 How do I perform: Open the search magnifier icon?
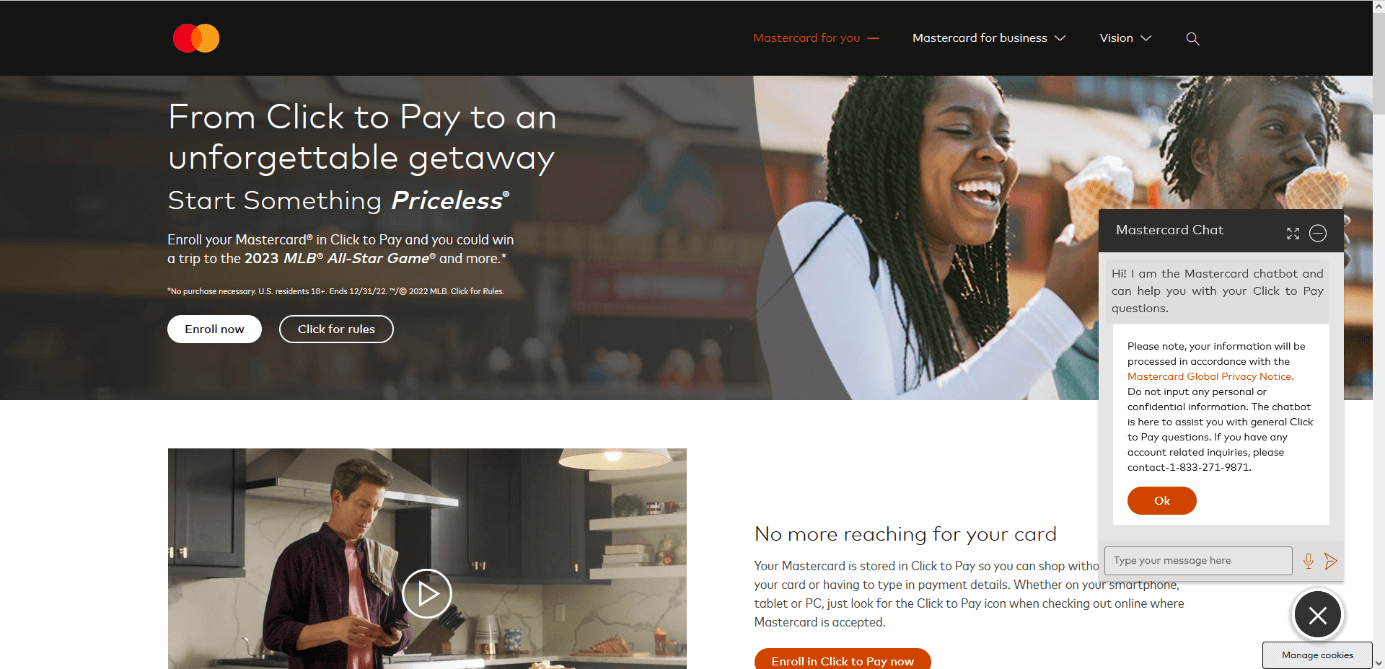1192,38
